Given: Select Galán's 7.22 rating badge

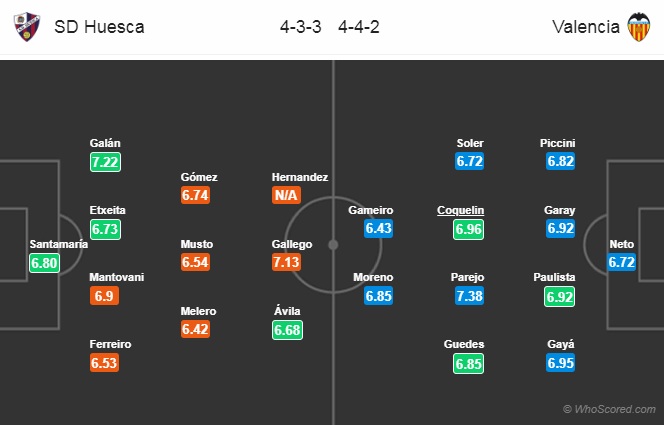Looking at the screenshot, I should click(105, 162).
